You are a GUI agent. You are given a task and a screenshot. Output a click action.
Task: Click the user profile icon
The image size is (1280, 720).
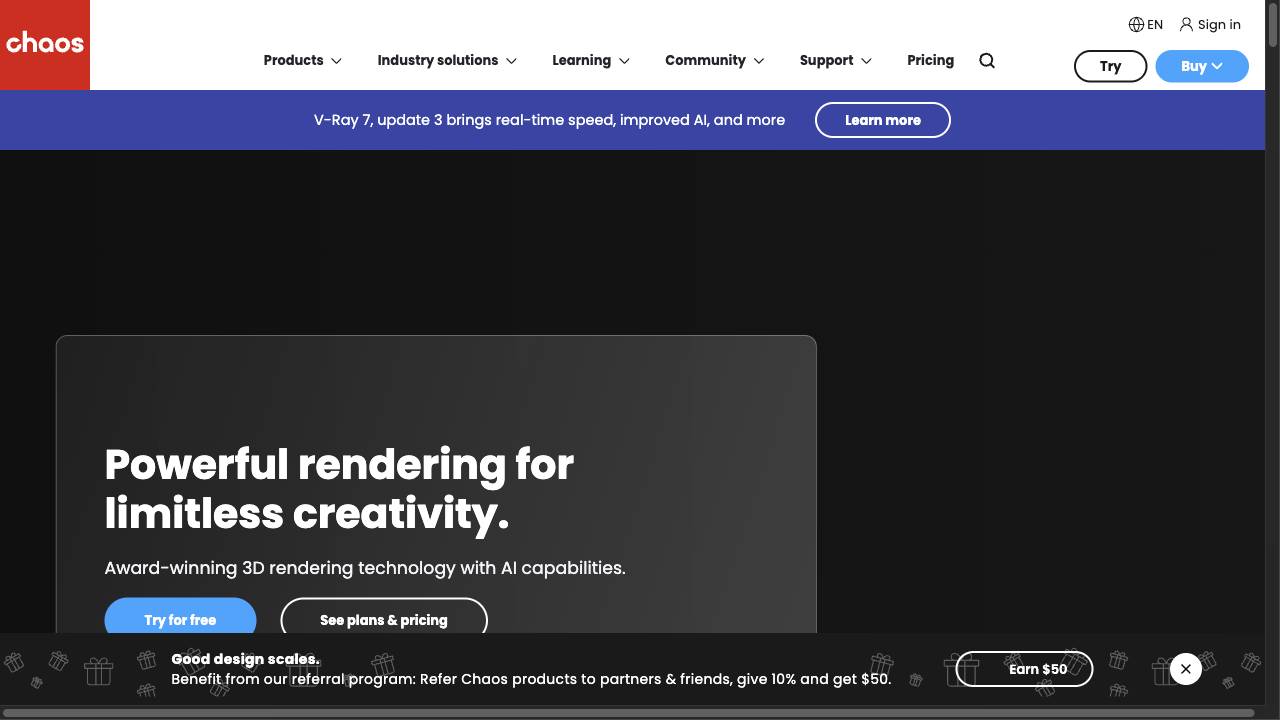click(x=1186, y=25)
